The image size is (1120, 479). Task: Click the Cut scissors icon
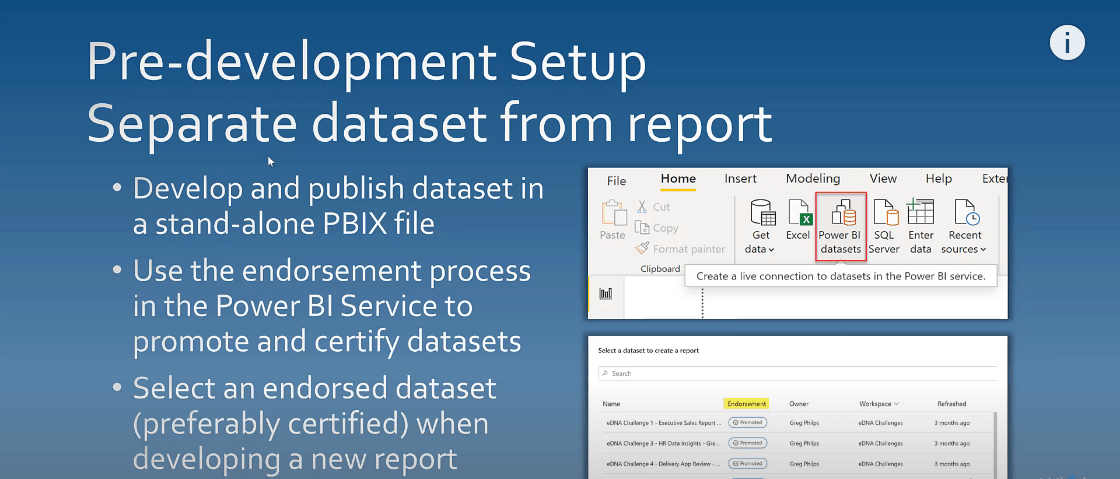[642, 207]
